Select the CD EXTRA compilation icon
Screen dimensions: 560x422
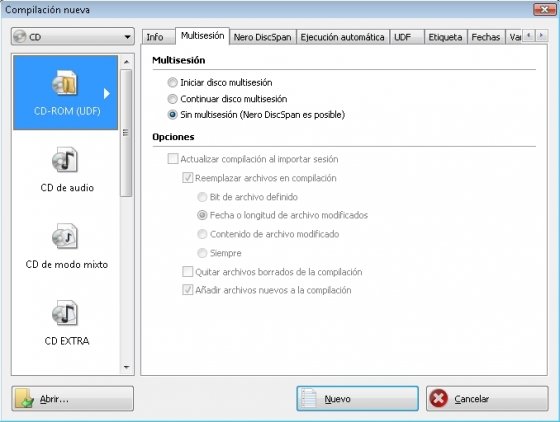(65, 313)
